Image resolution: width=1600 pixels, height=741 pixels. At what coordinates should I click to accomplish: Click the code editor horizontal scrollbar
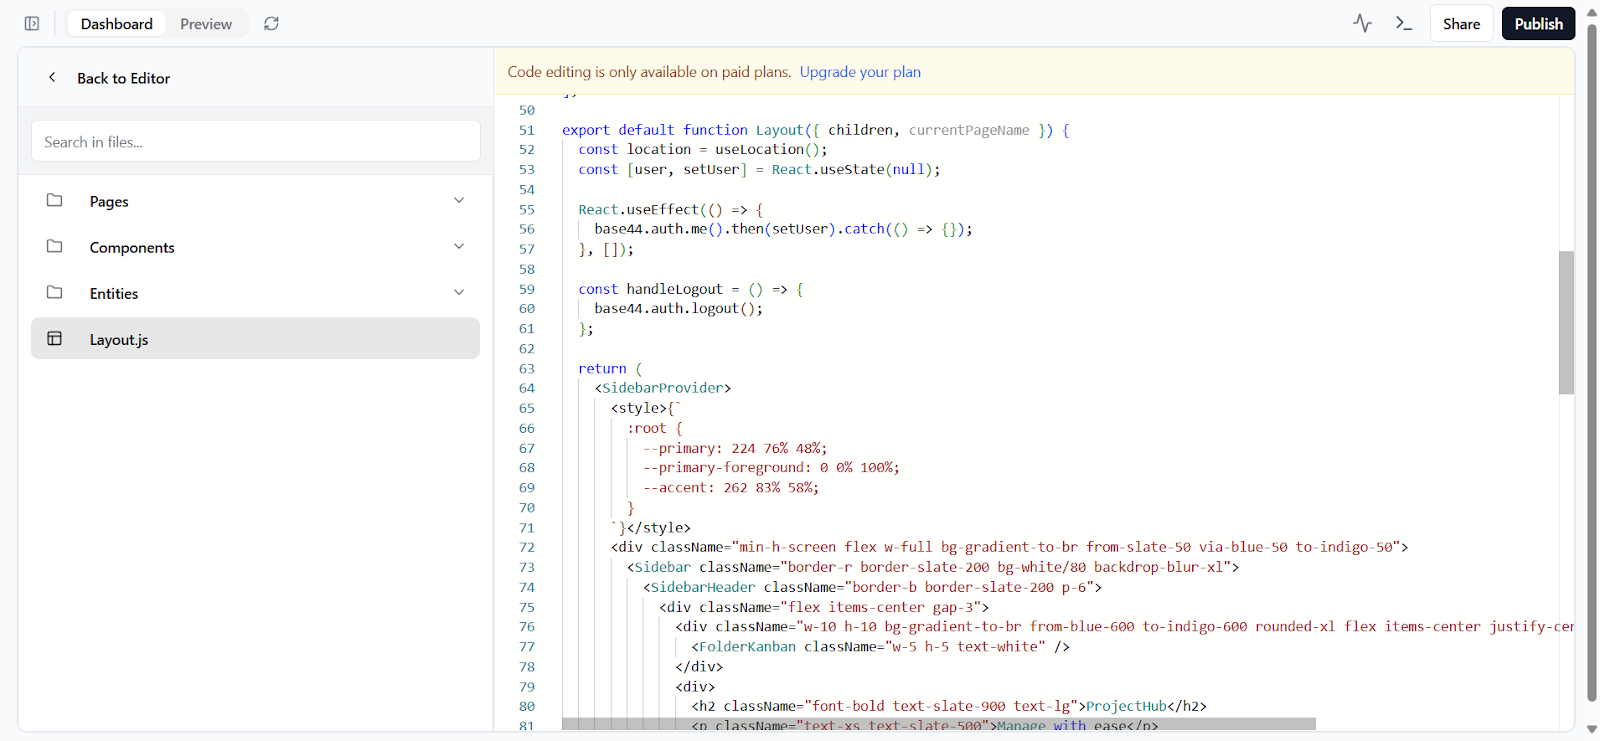point(939,724)
